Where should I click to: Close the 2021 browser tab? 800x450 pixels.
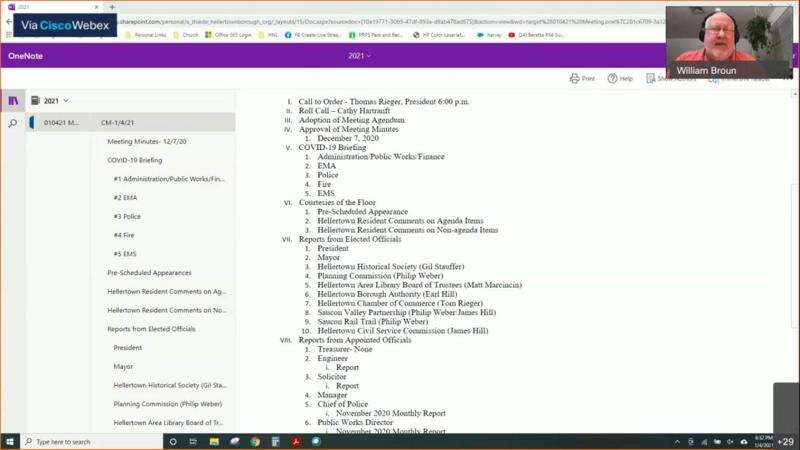[96, 7]
